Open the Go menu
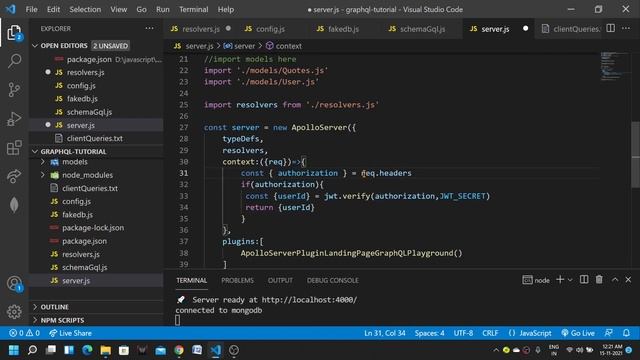This screenshot has height=360, width=640. point(141,9)
